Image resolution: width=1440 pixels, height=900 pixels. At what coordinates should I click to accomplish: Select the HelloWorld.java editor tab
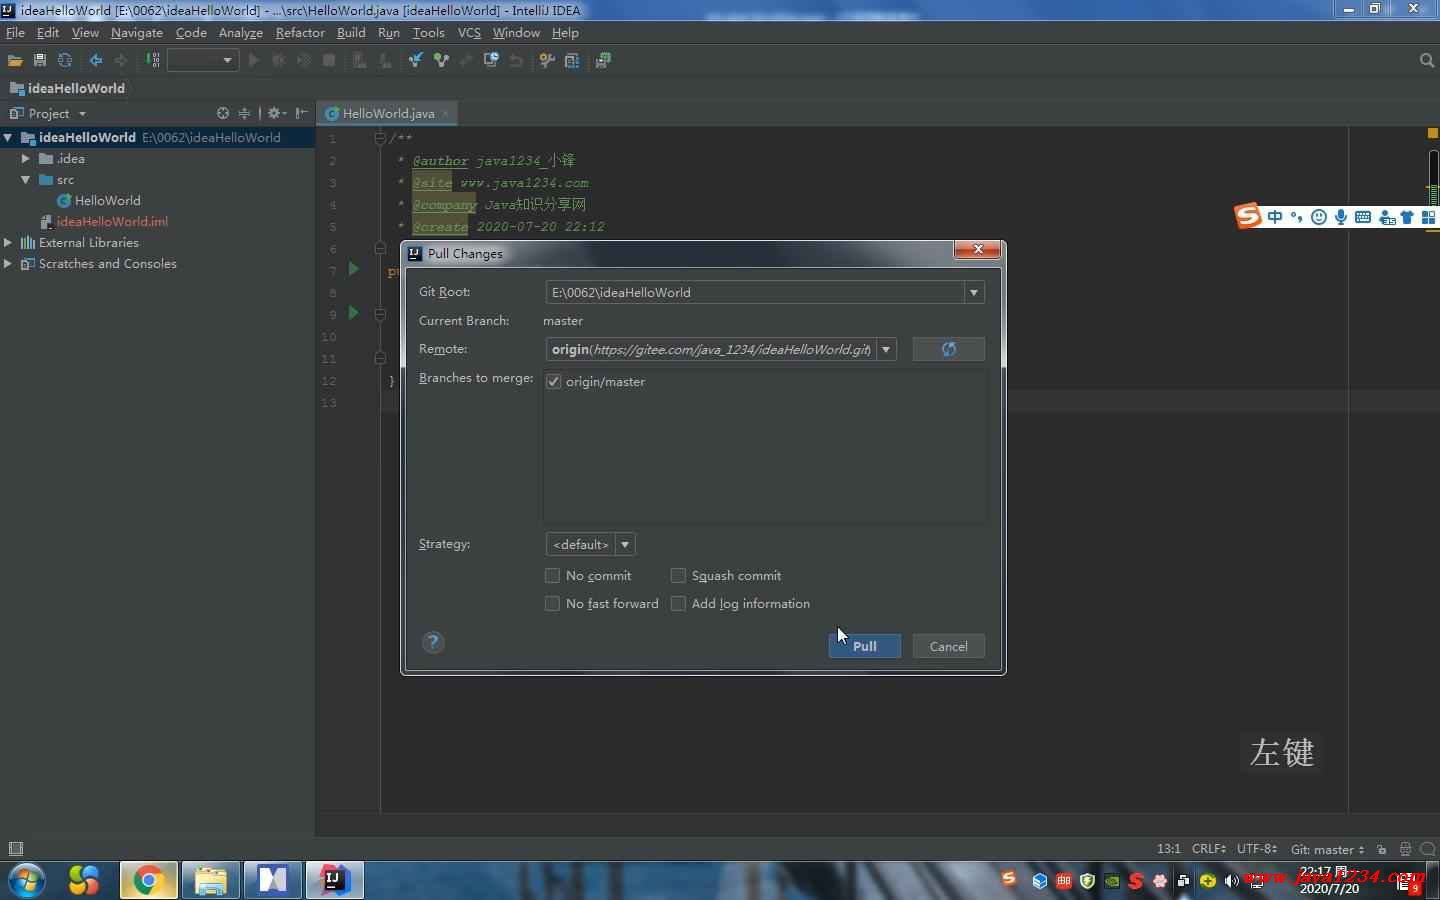388,113
